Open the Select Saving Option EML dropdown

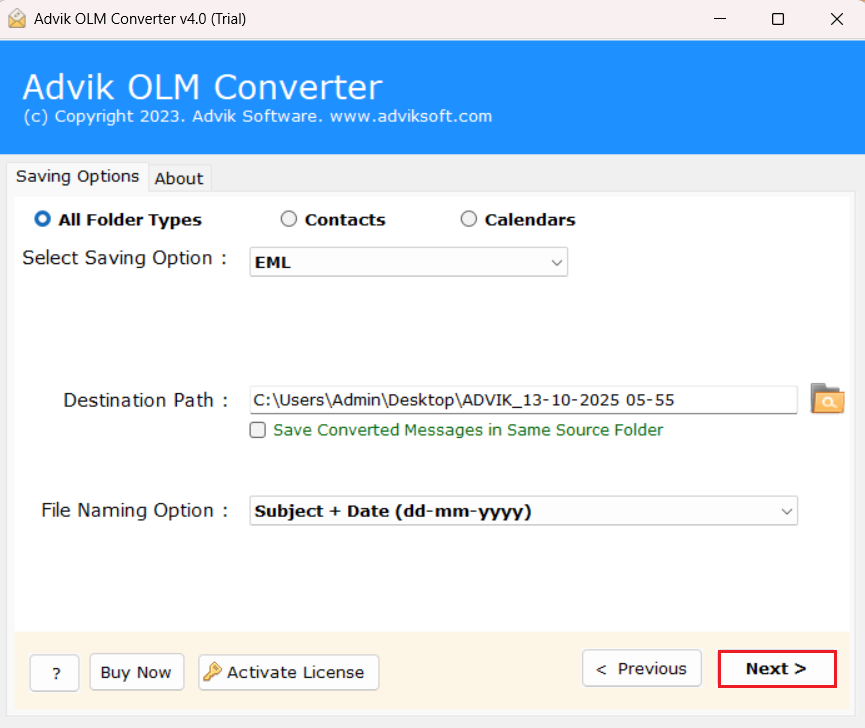pyautogui.click(x=408, y=262)
